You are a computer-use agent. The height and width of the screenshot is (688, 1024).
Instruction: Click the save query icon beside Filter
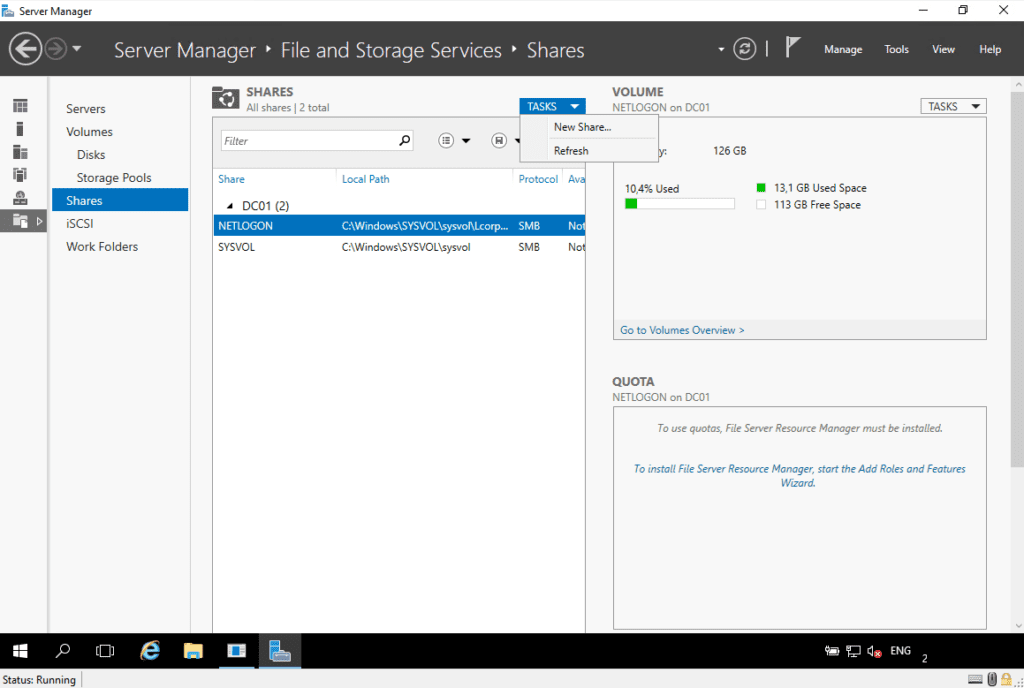tap(499, 140)
